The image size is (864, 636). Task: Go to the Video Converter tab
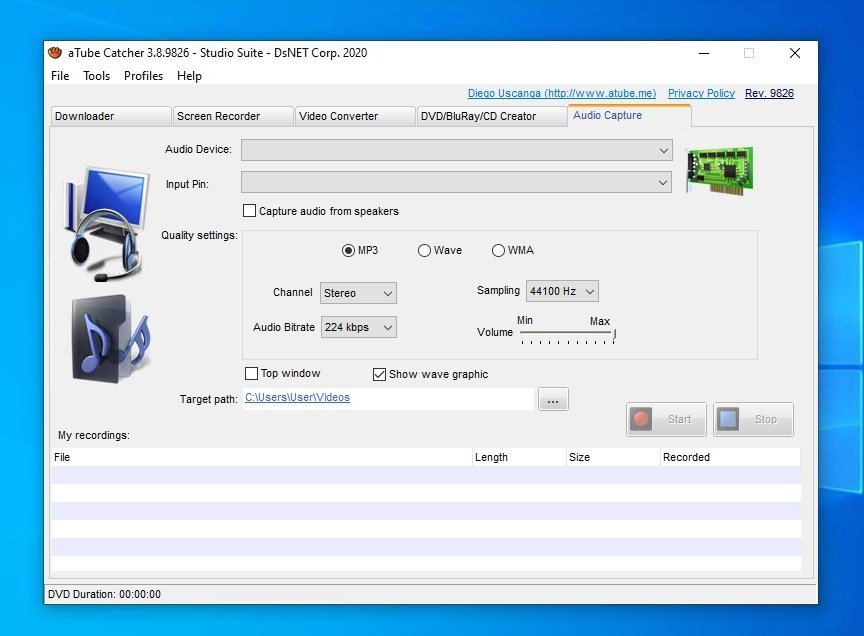[x=355, y=116]
